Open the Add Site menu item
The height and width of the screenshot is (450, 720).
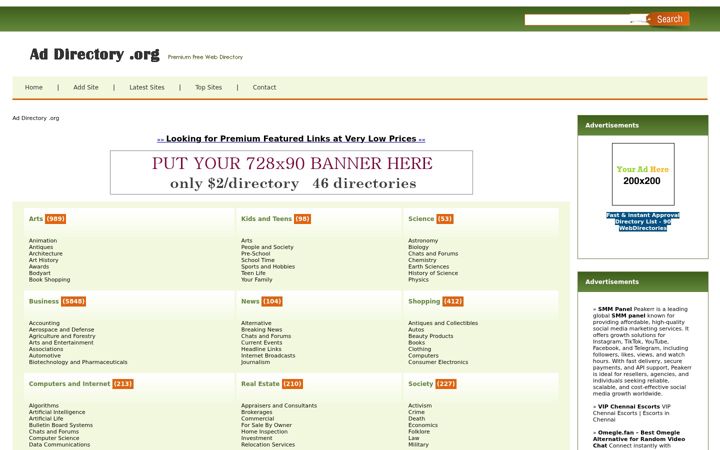point(86,87)
